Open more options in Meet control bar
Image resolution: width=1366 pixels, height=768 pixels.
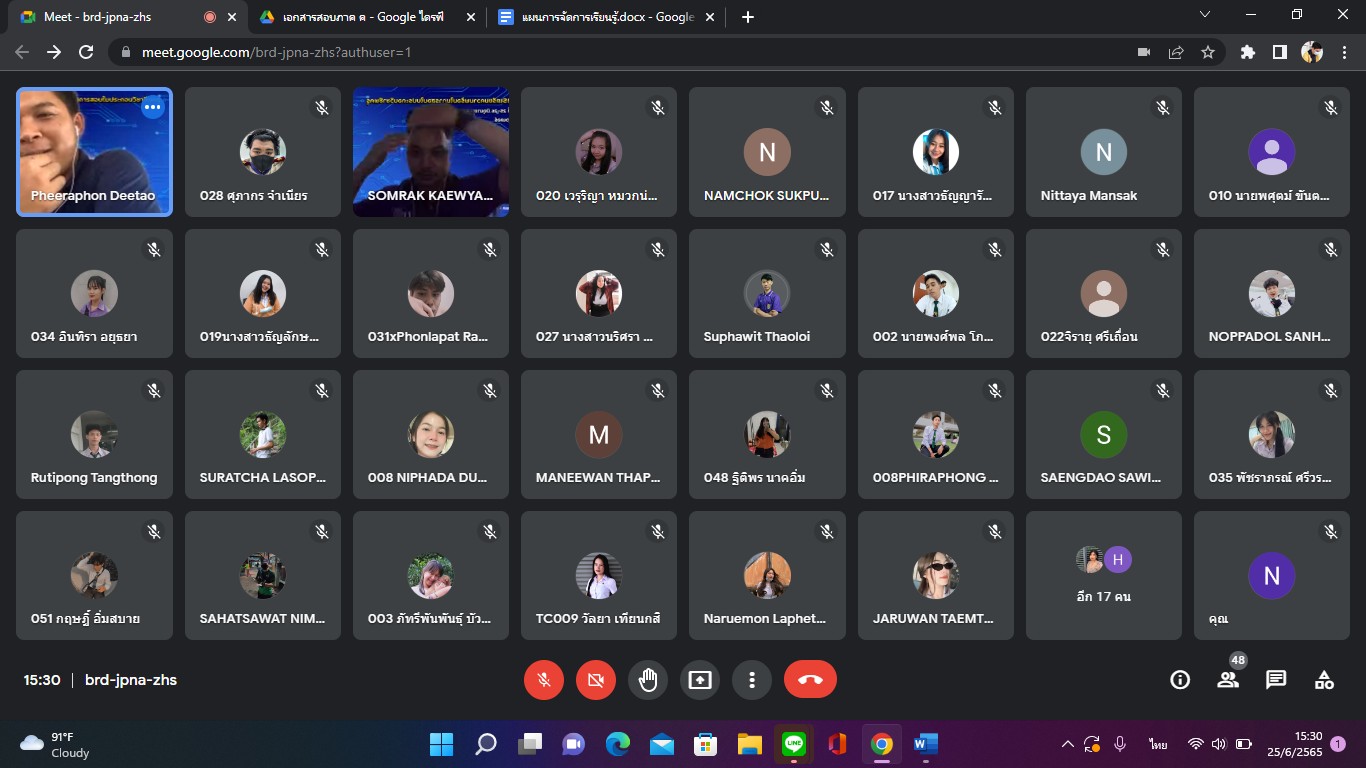point(752,680)
